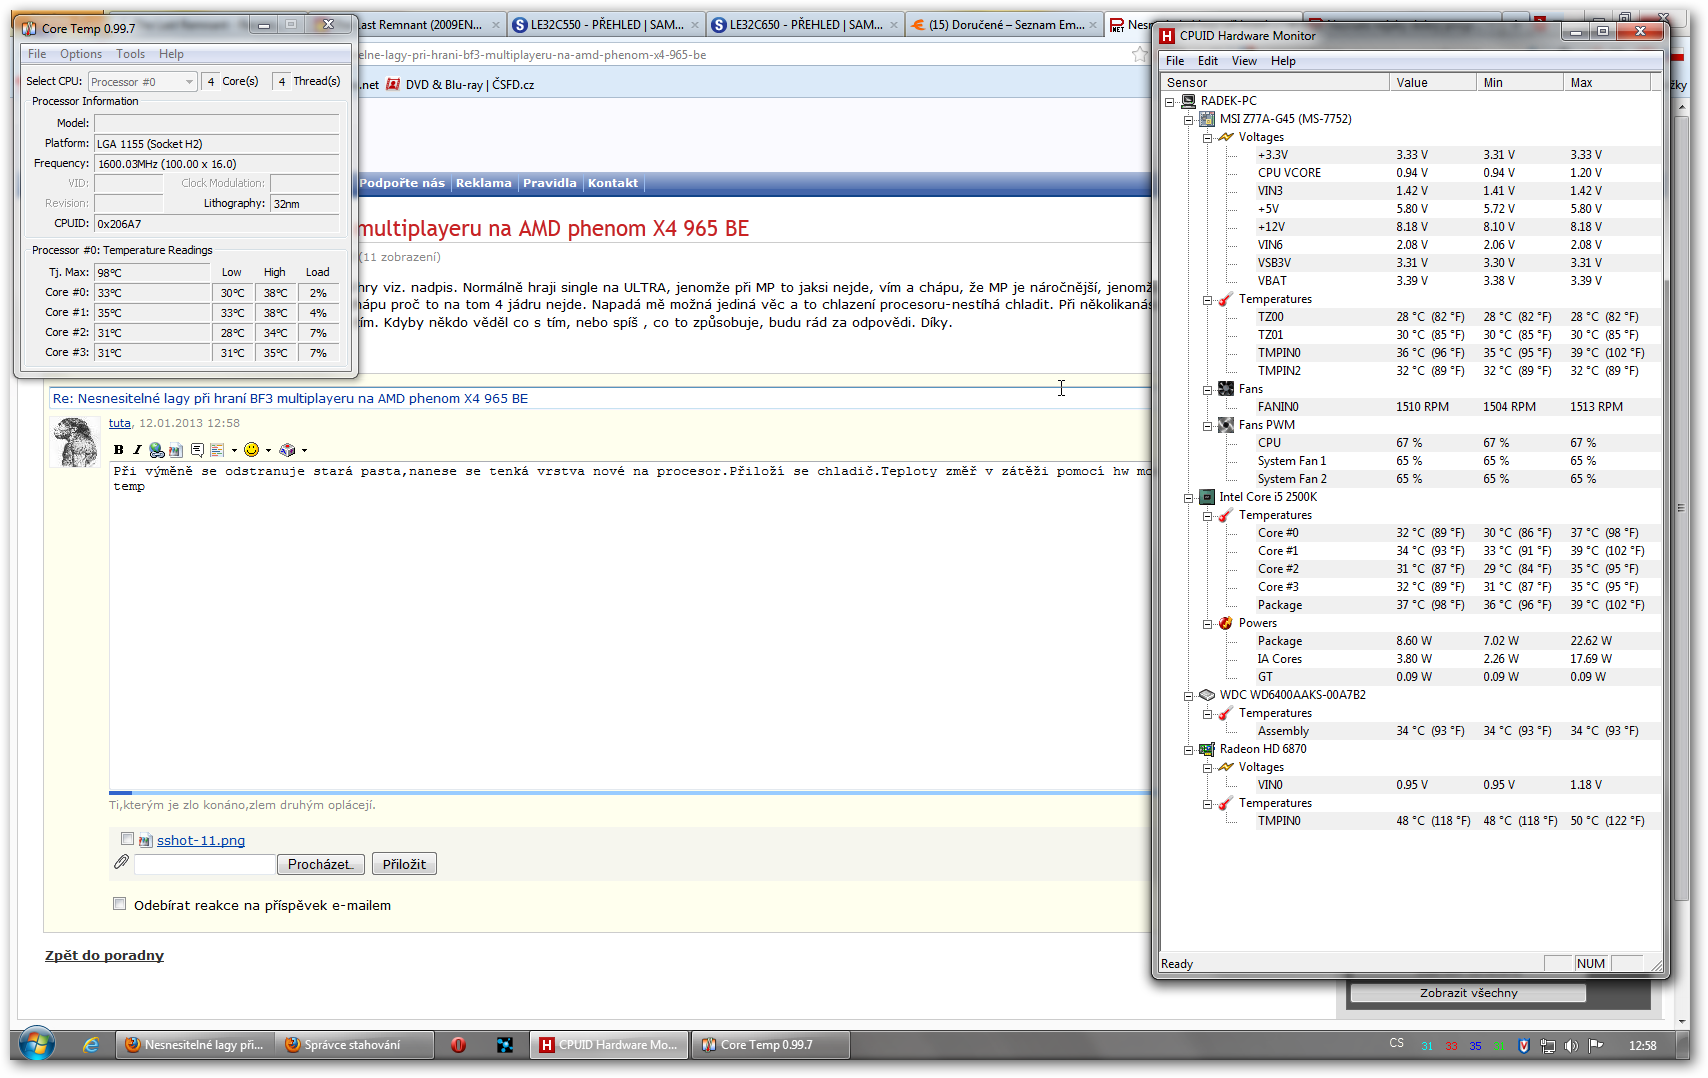The image size is (1708, 1078).
Task: Collapse the Intel Core i5 2500K tree node
Action: tap(1189, 498)
